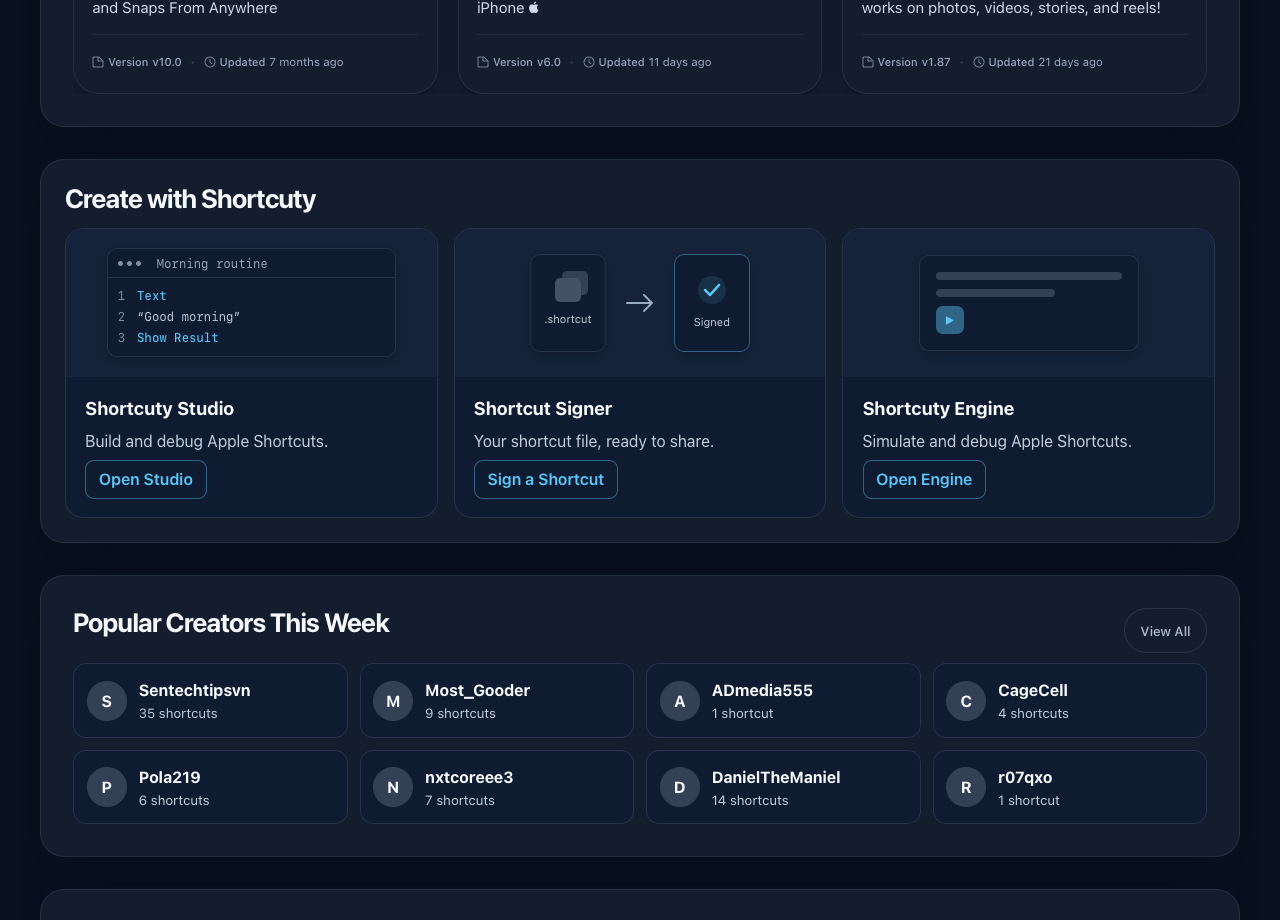Click the clock icon beside Updated 21 days ago
Viewport: 1280px width, 920px height.
point(979,62)
